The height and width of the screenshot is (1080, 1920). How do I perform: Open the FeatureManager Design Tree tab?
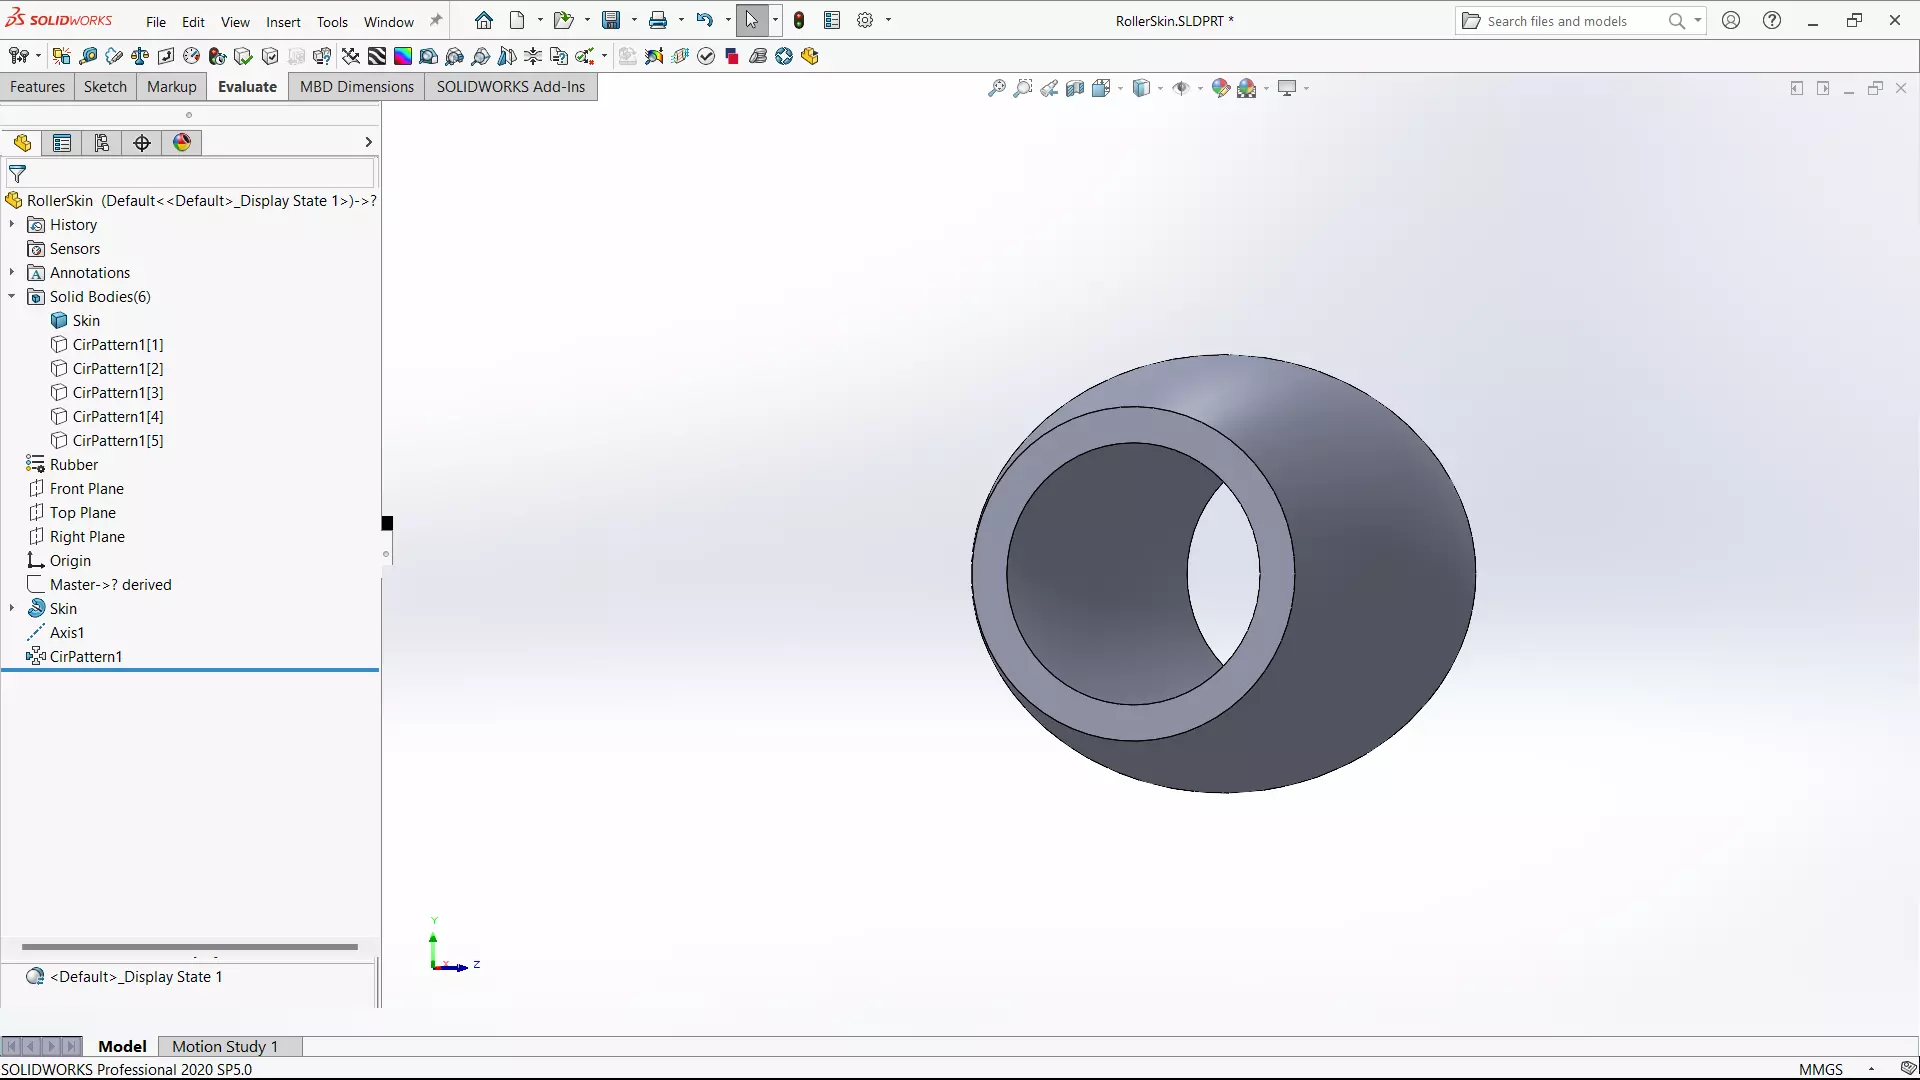[x=22, y=143]
